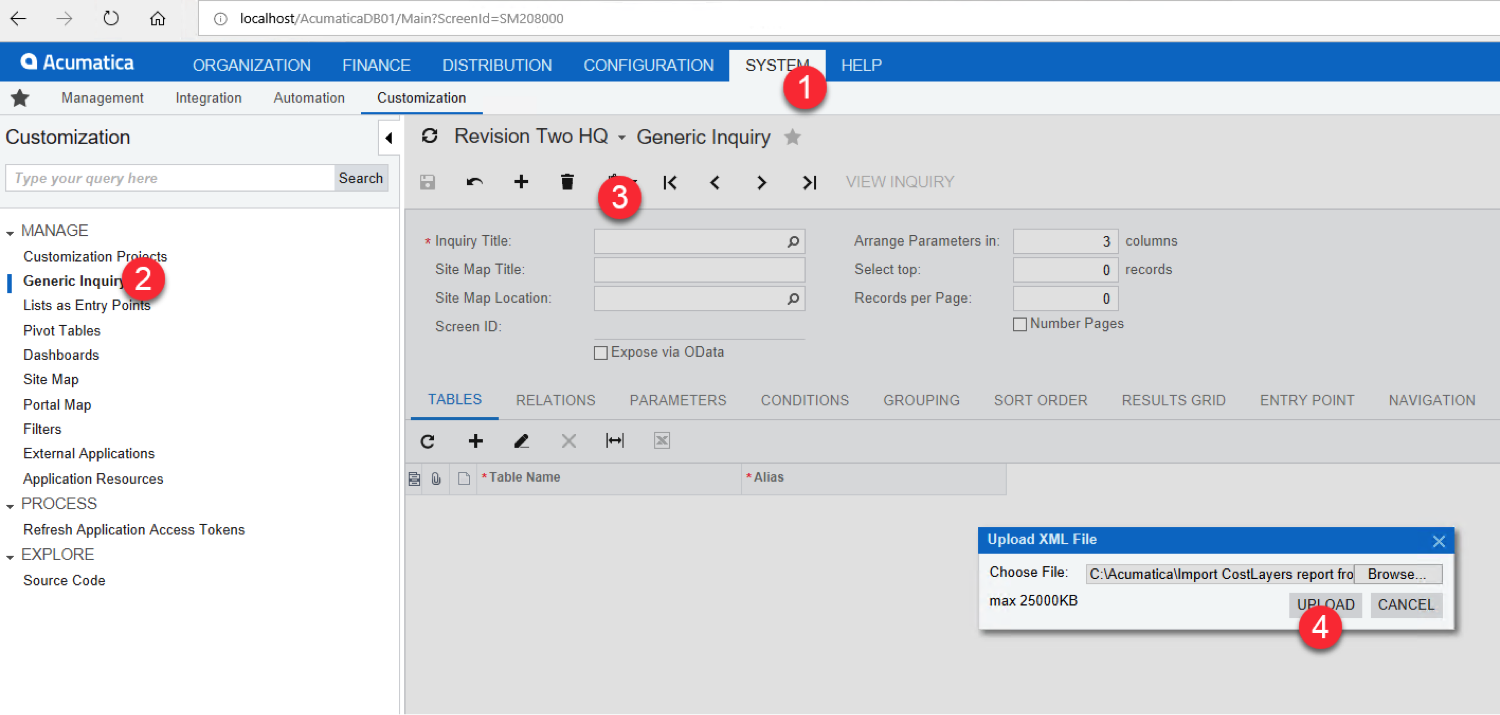Switch to the CONDITIONS tab
The width and height of the screenshot is (1500, 715).
point(804,400)
